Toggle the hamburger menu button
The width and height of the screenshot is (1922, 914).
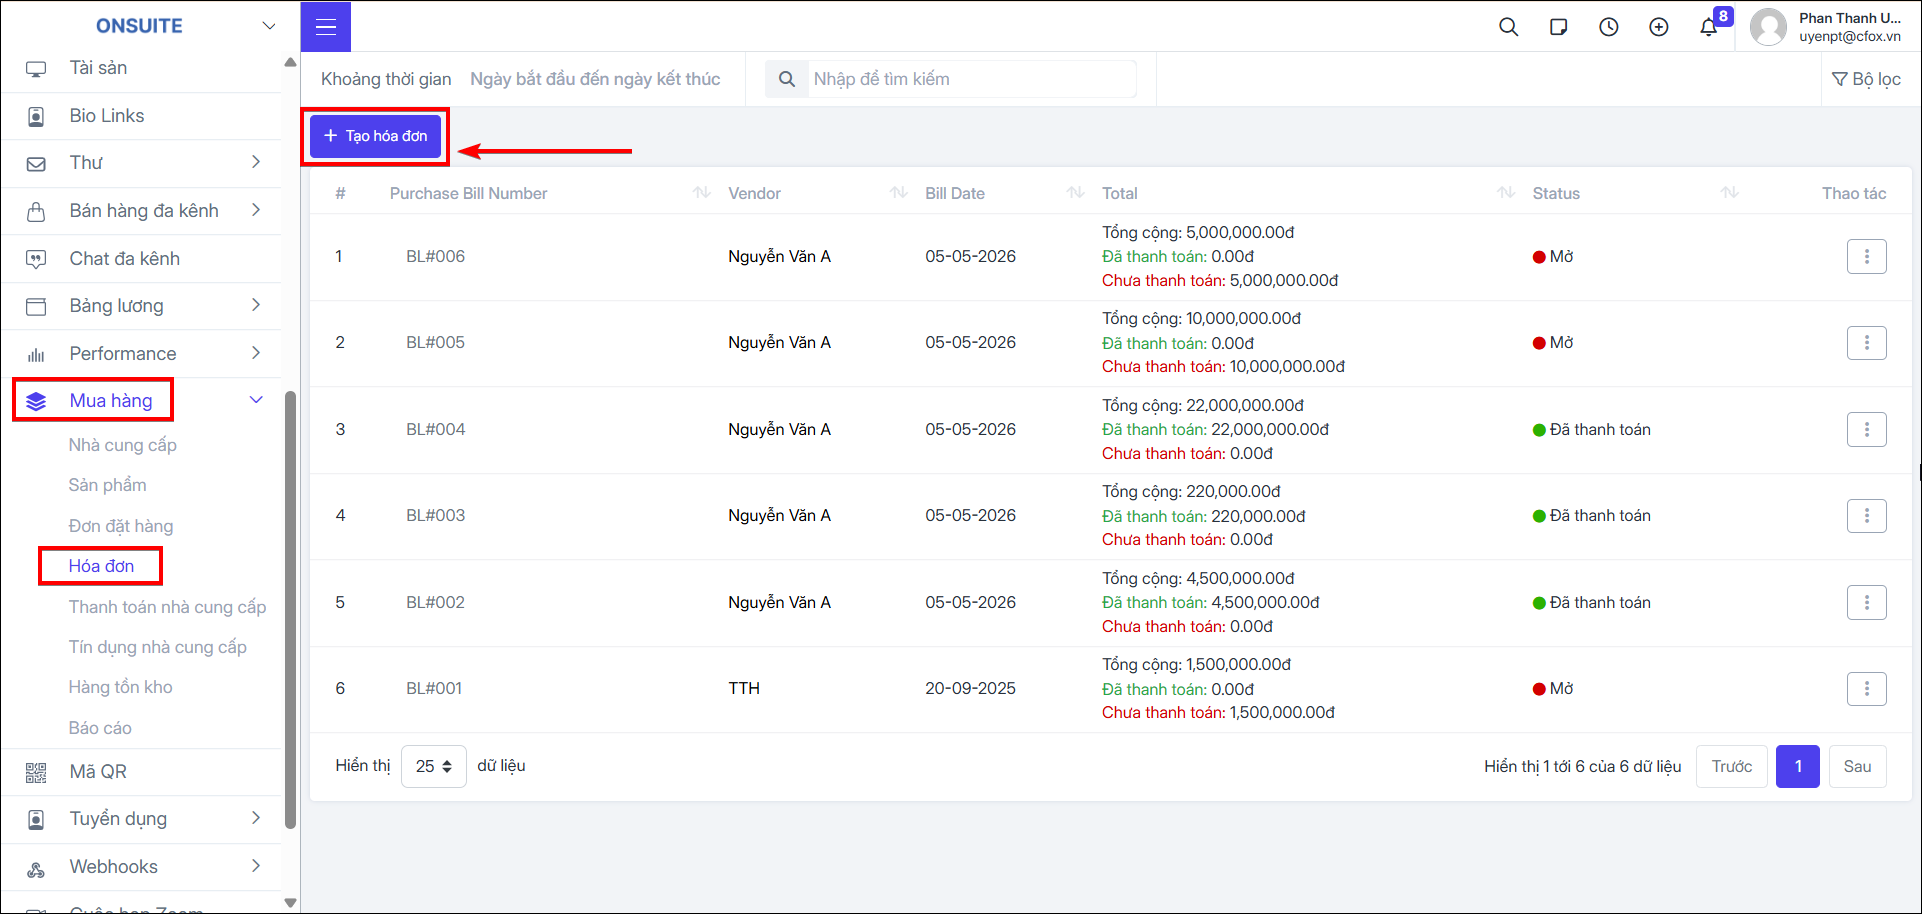[326, 26]
